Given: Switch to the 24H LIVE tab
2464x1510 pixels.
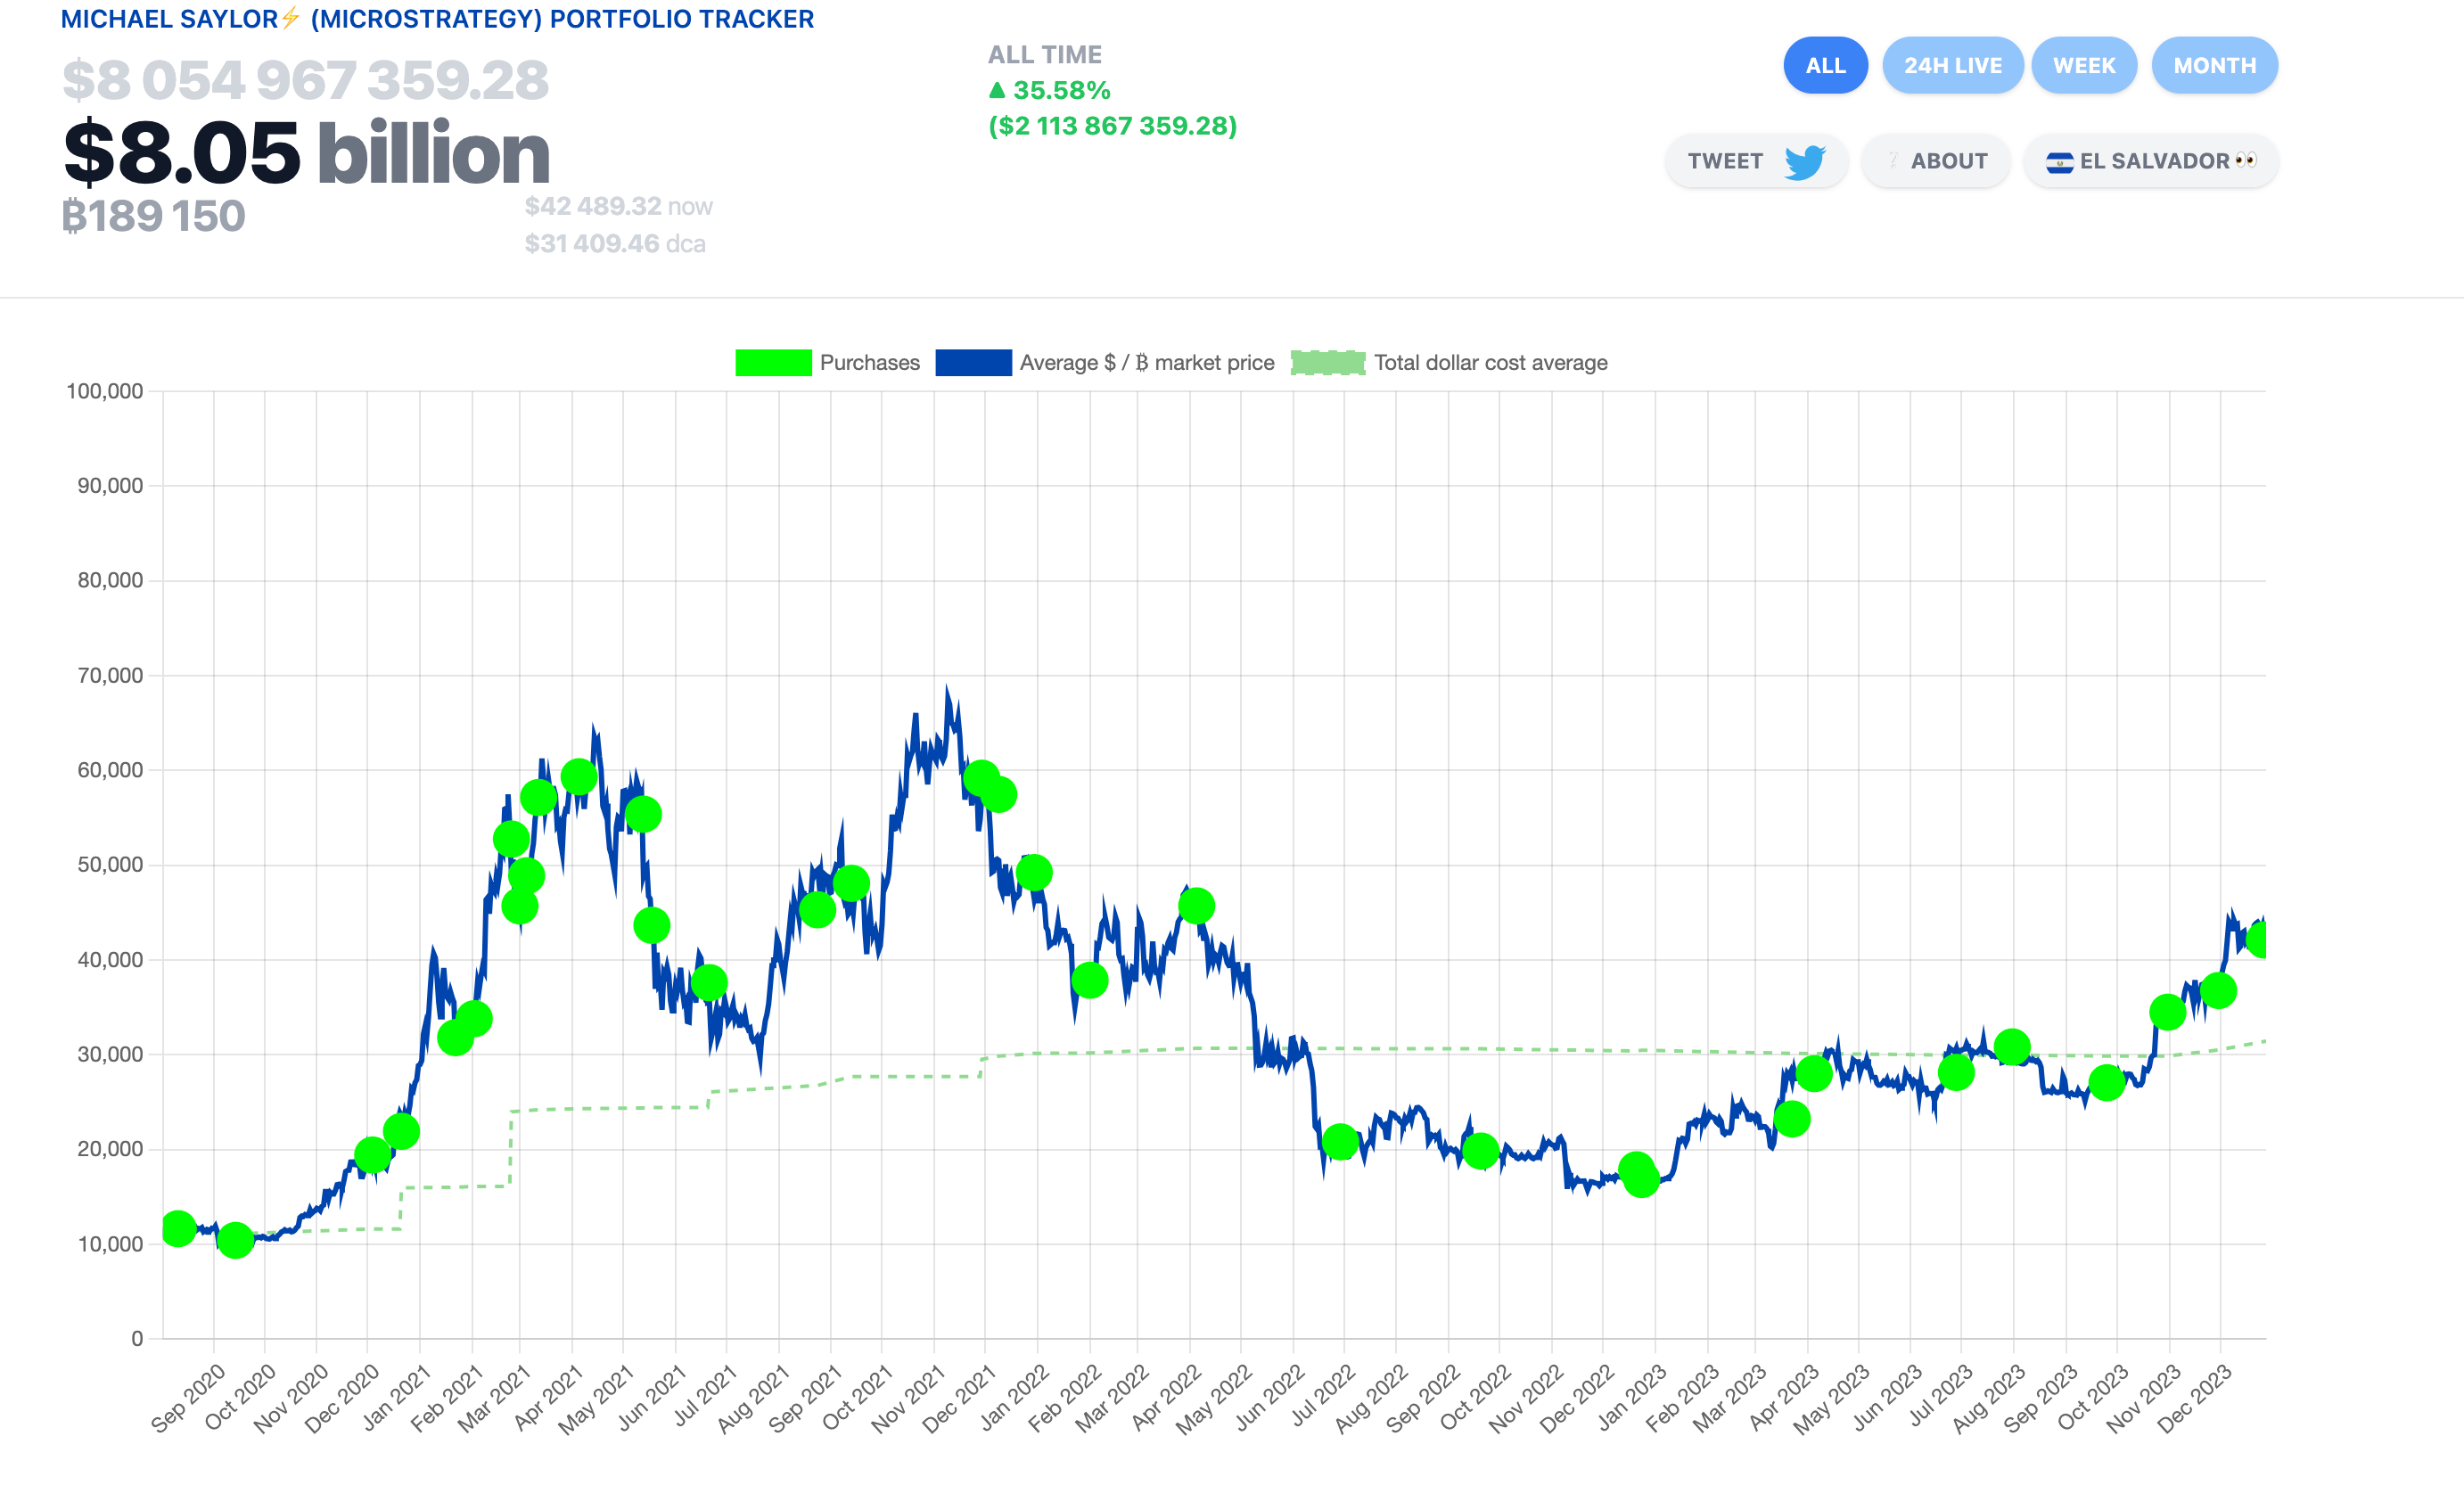Looking at the screenshot, I should (x=1952, y=65).
